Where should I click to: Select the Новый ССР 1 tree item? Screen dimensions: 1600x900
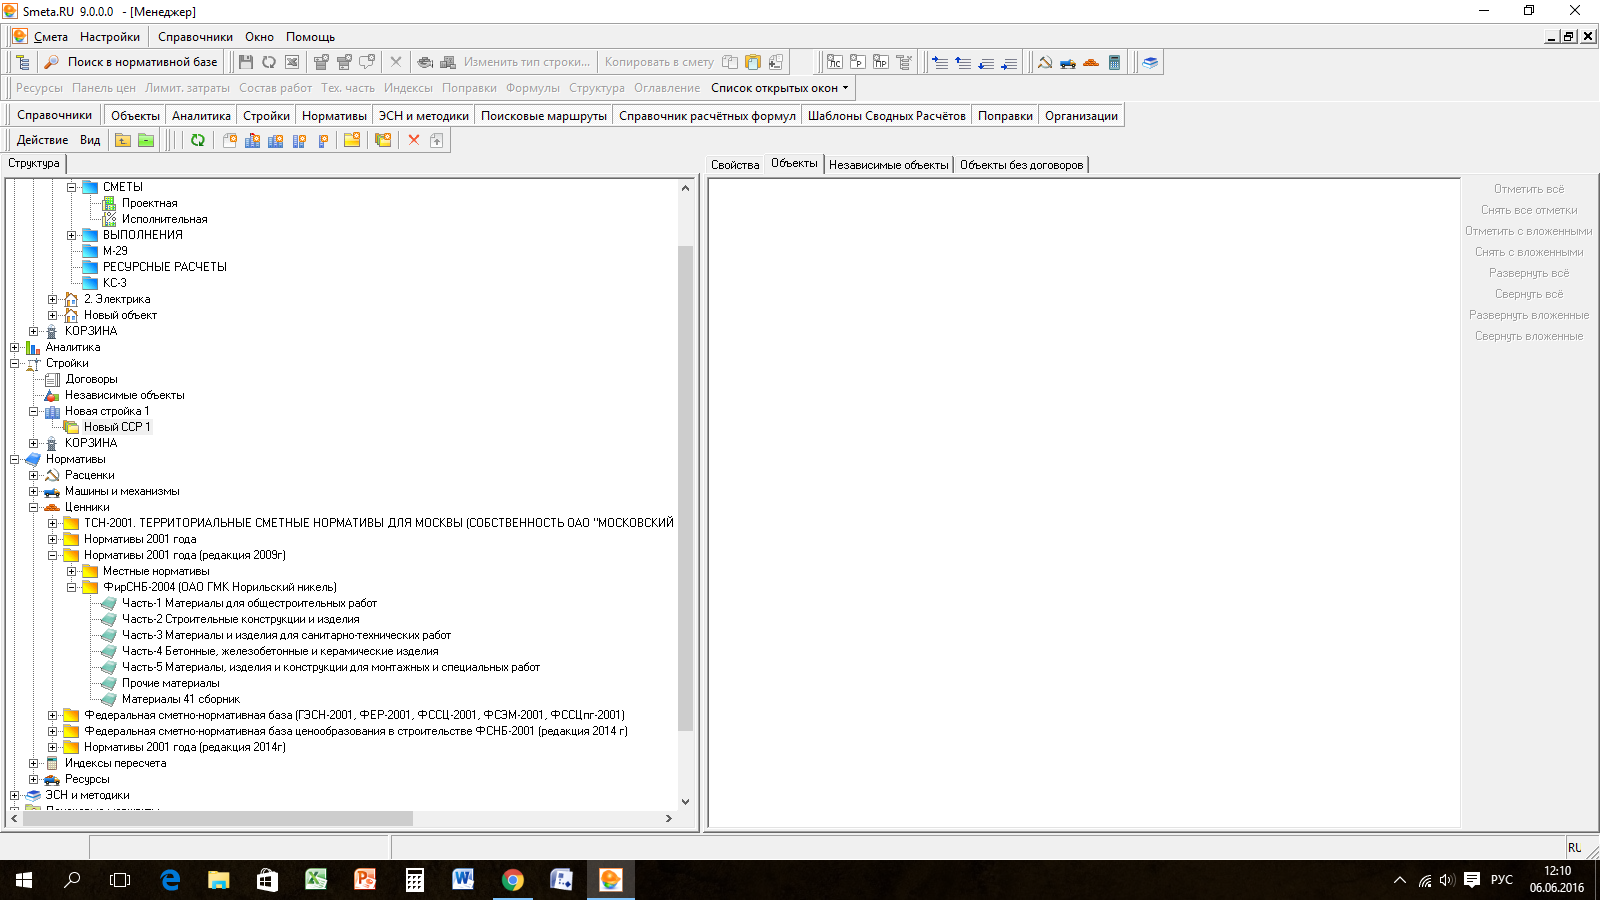coord(117,427)
